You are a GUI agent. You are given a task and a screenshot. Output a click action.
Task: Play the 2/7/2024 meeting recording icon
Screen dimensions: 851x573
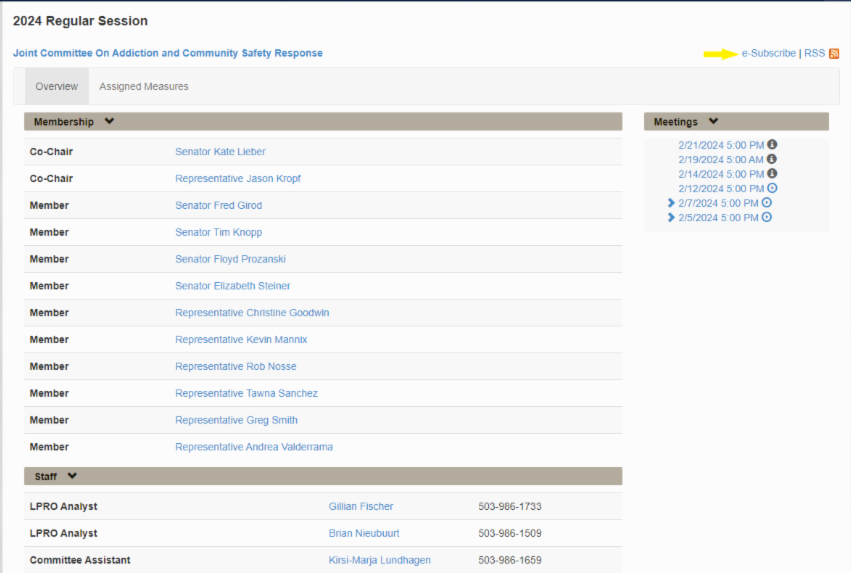point(766,203)
